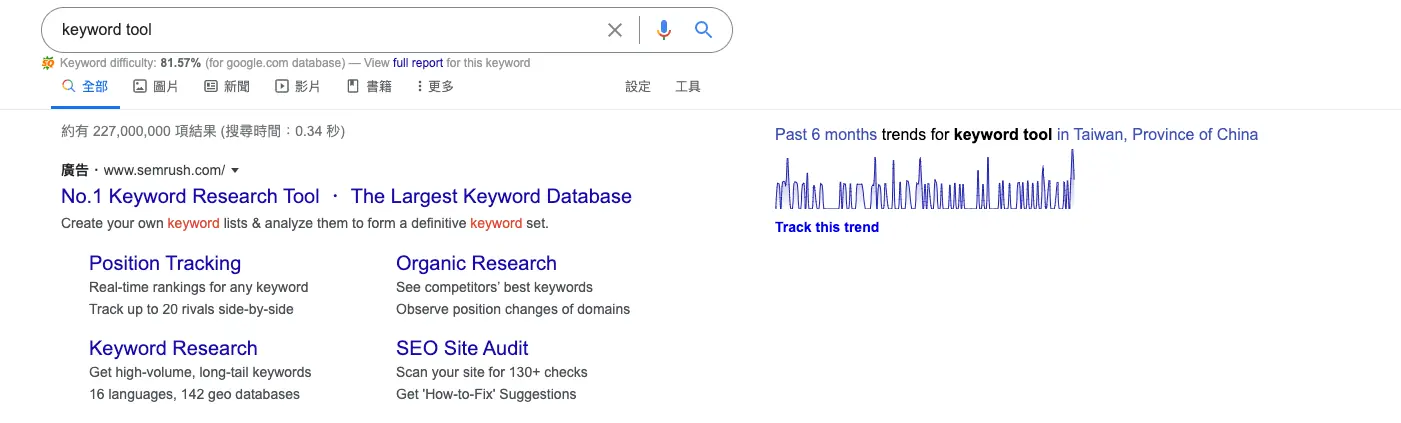Switch to the 書籍 tab
Screen dimensions: 1401x423
point(369,87)
